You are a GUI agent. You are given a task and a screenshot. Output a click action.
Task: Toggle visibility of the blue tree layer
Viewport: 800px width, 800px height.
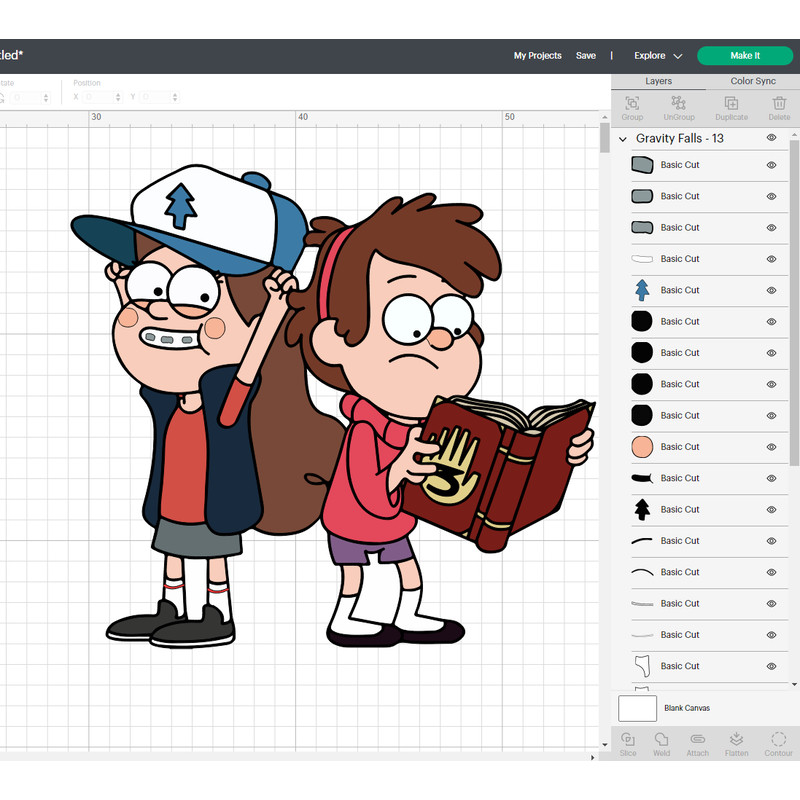[x=770, y=290]
